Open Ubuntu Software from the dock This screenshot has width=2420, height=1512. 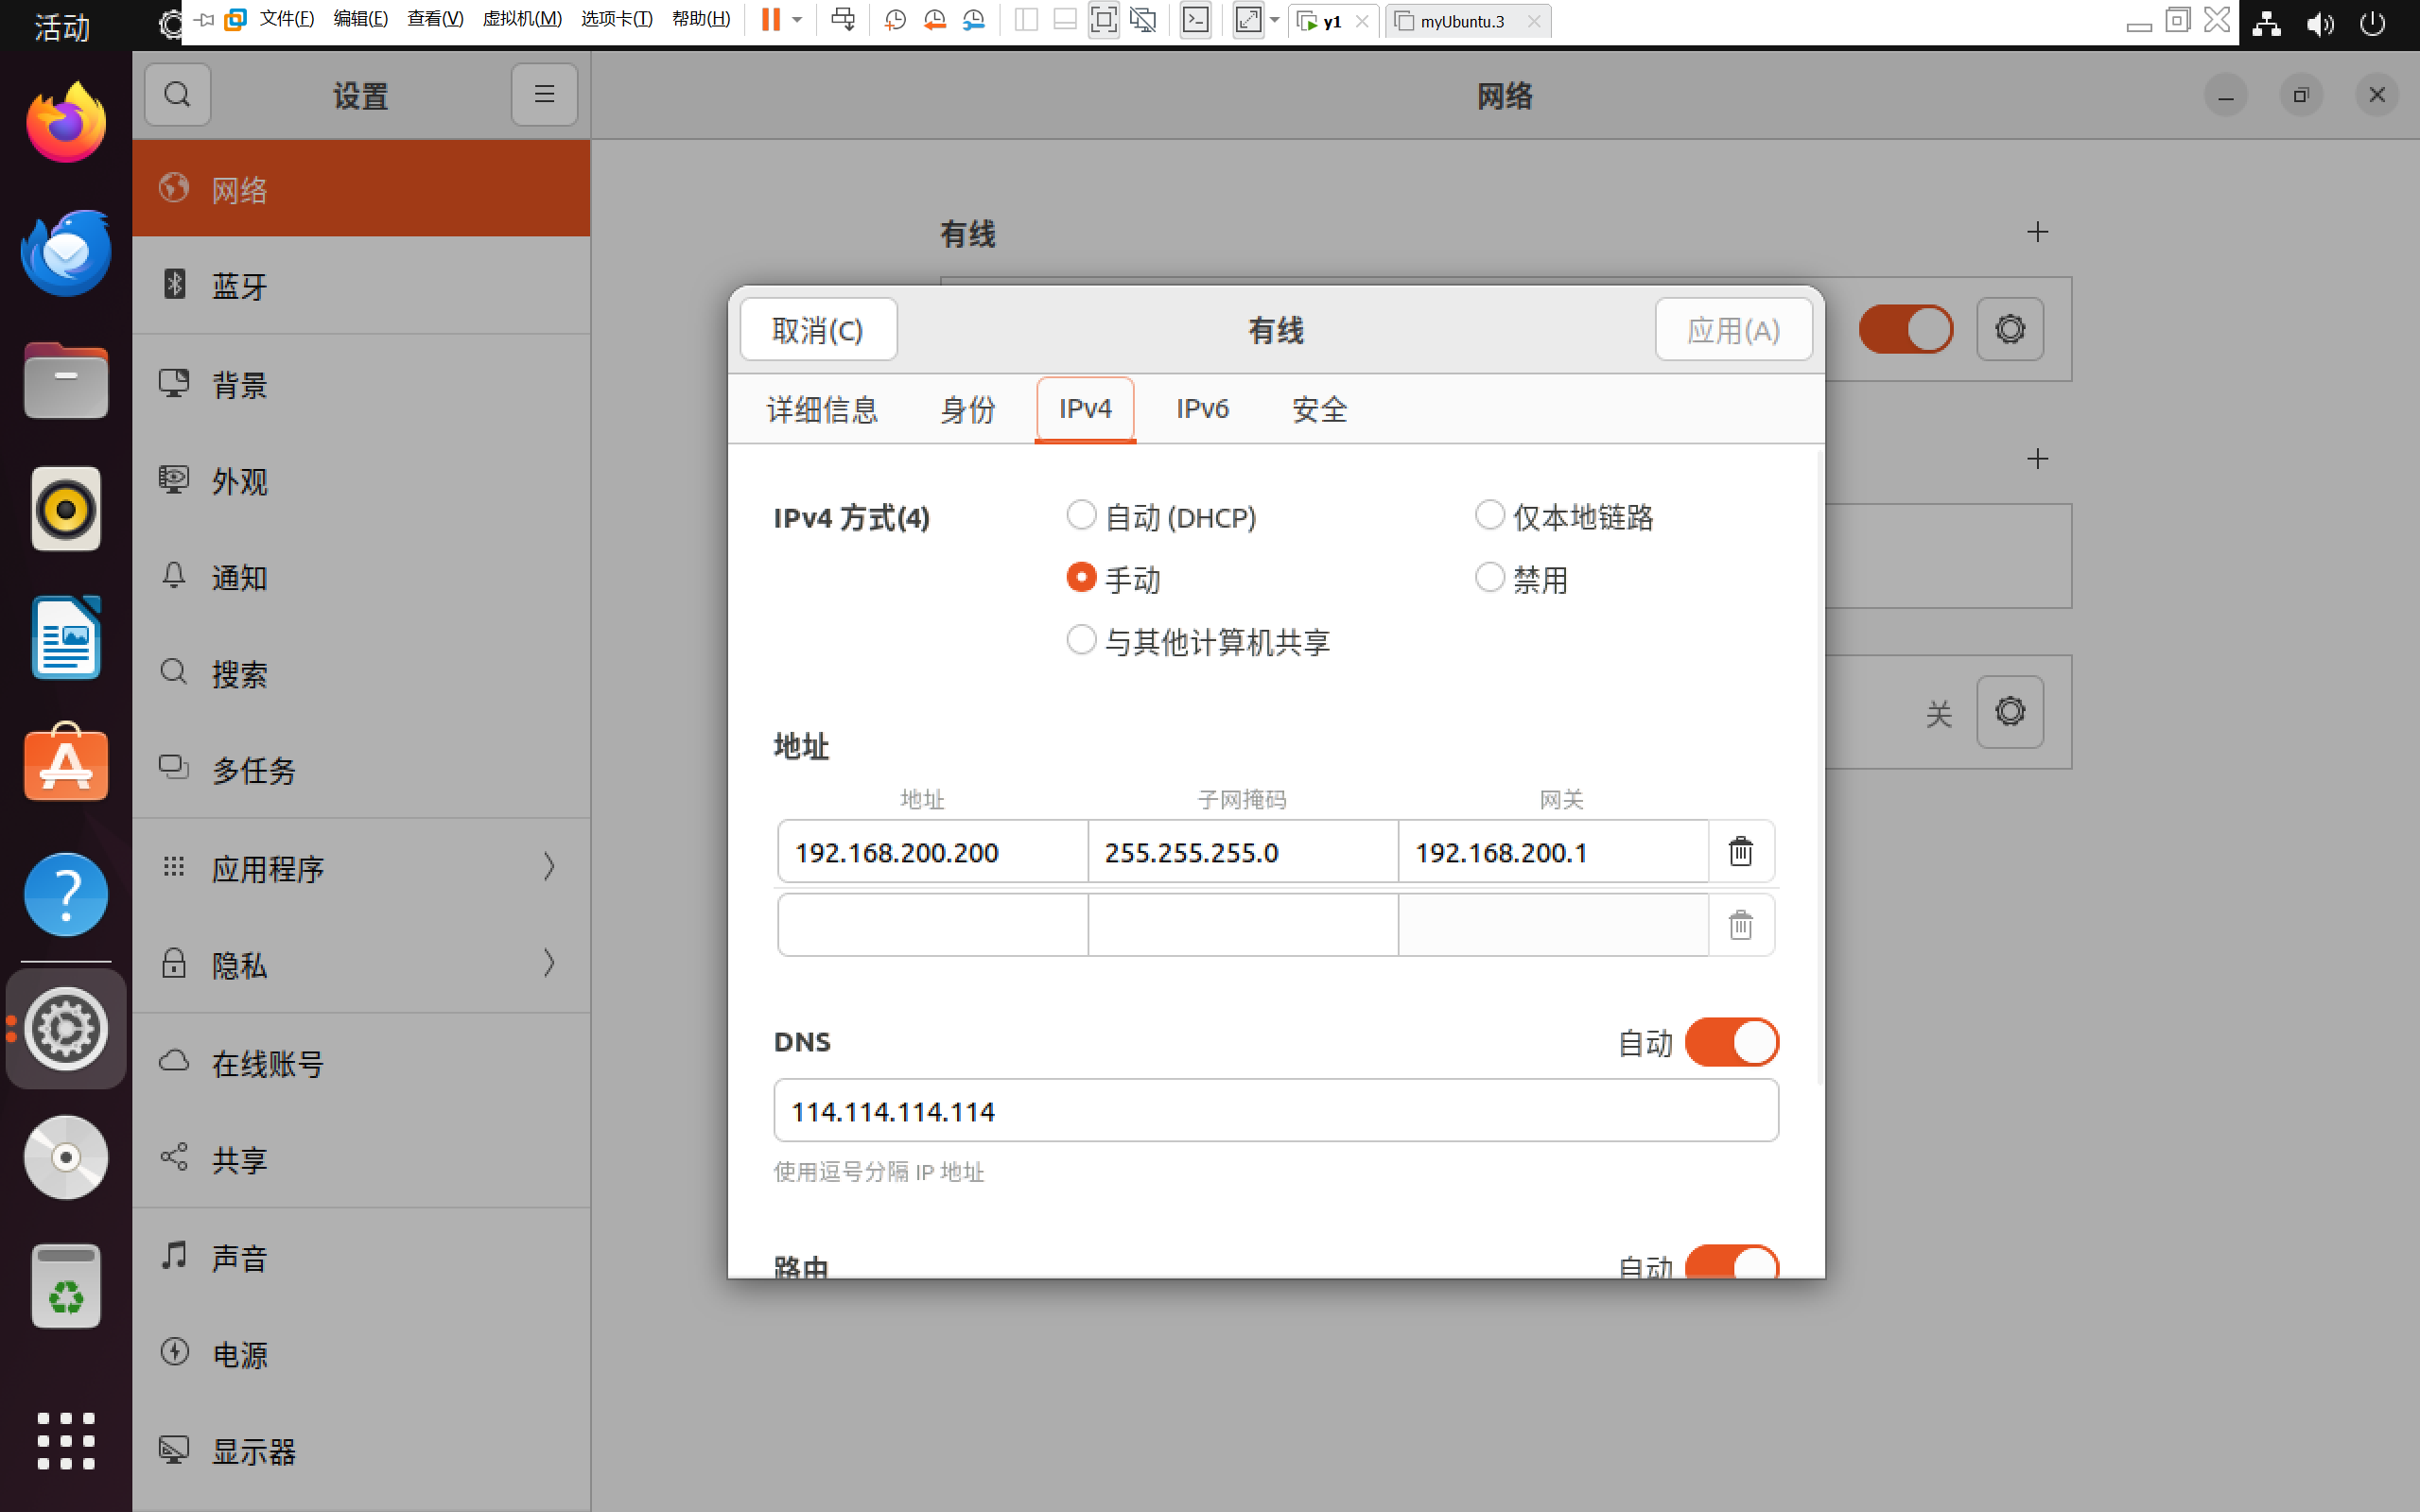[x=66, y=764]
